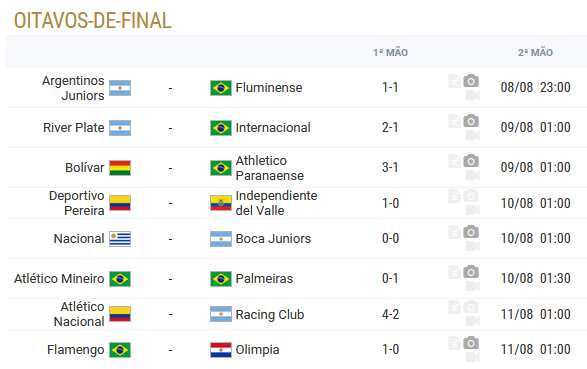Click Independiente del Valle team name
Screen dimensions: 587x369
[276, 203]
